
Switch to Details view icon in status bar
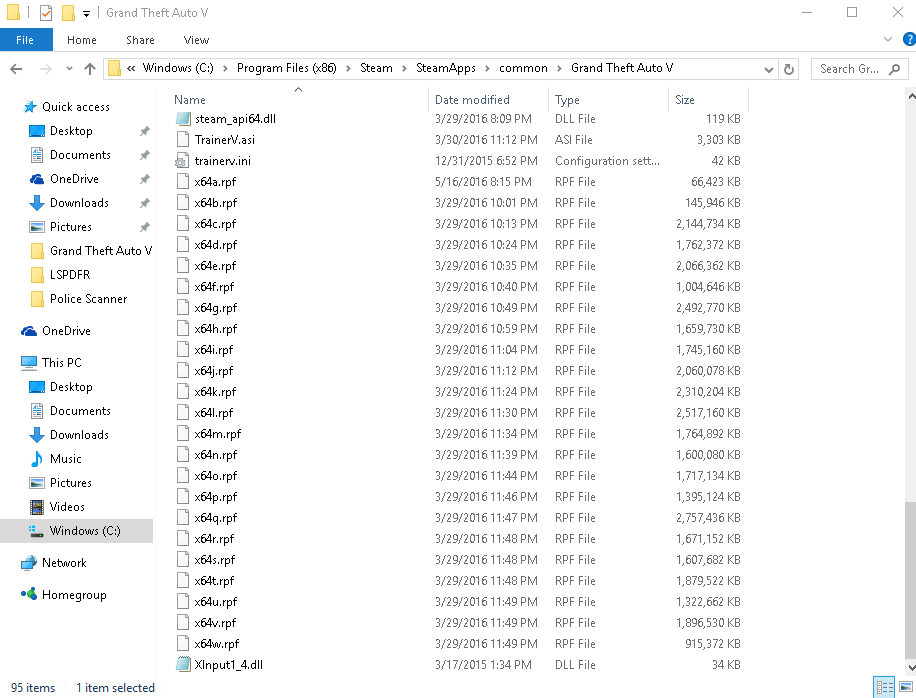click(x=883, y=687)
